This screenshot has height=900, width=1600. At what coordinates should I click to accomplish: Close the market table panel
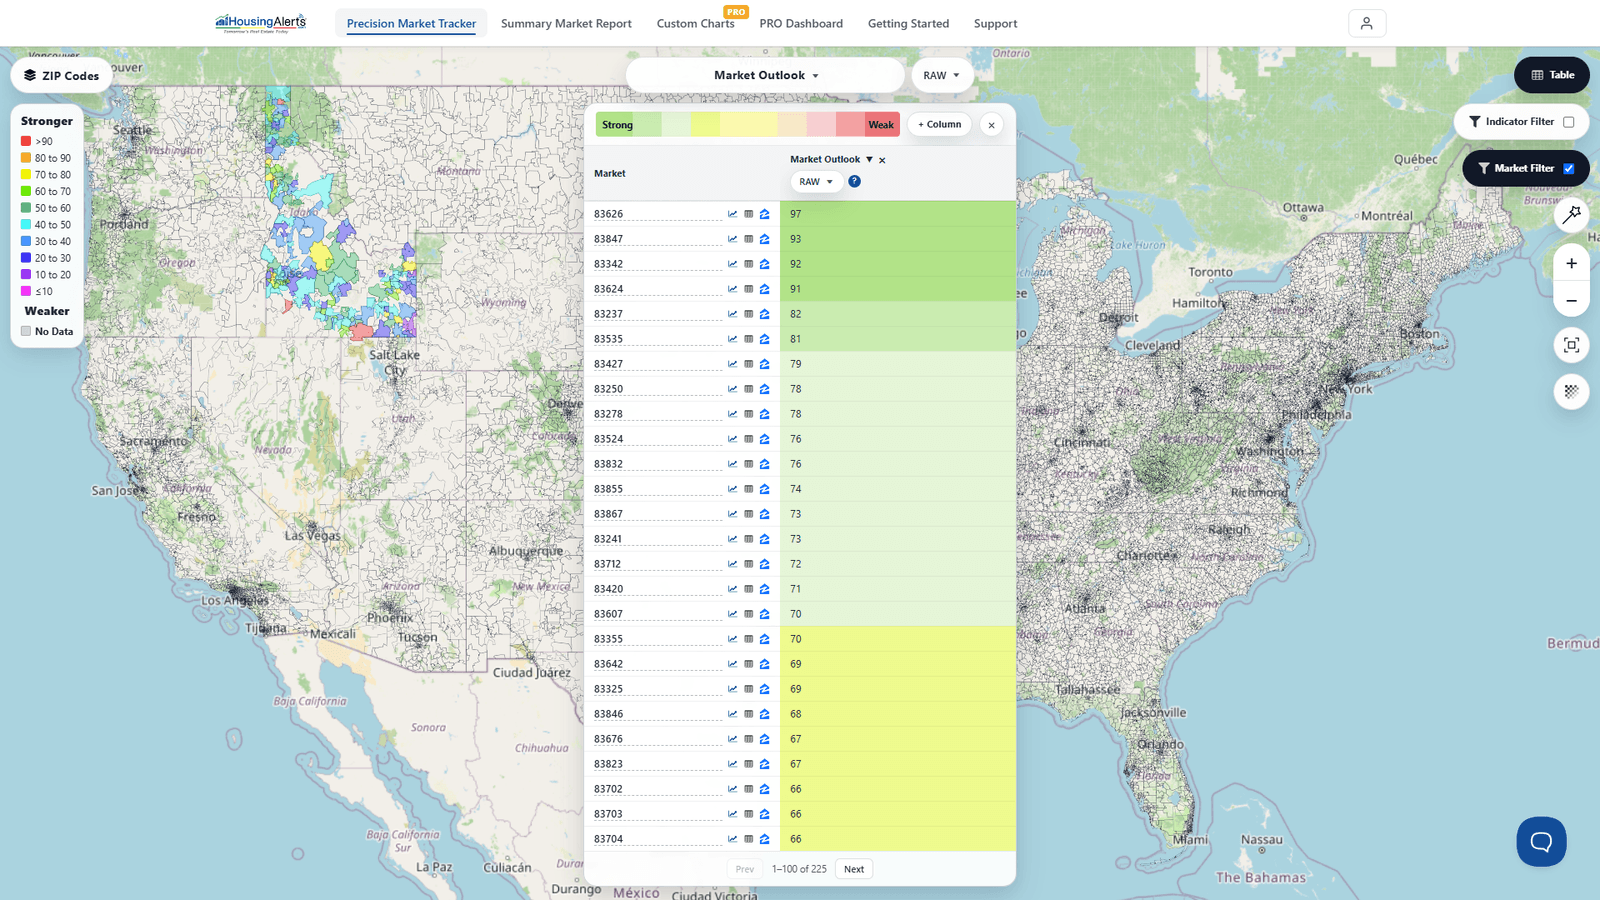click(991, 125)
